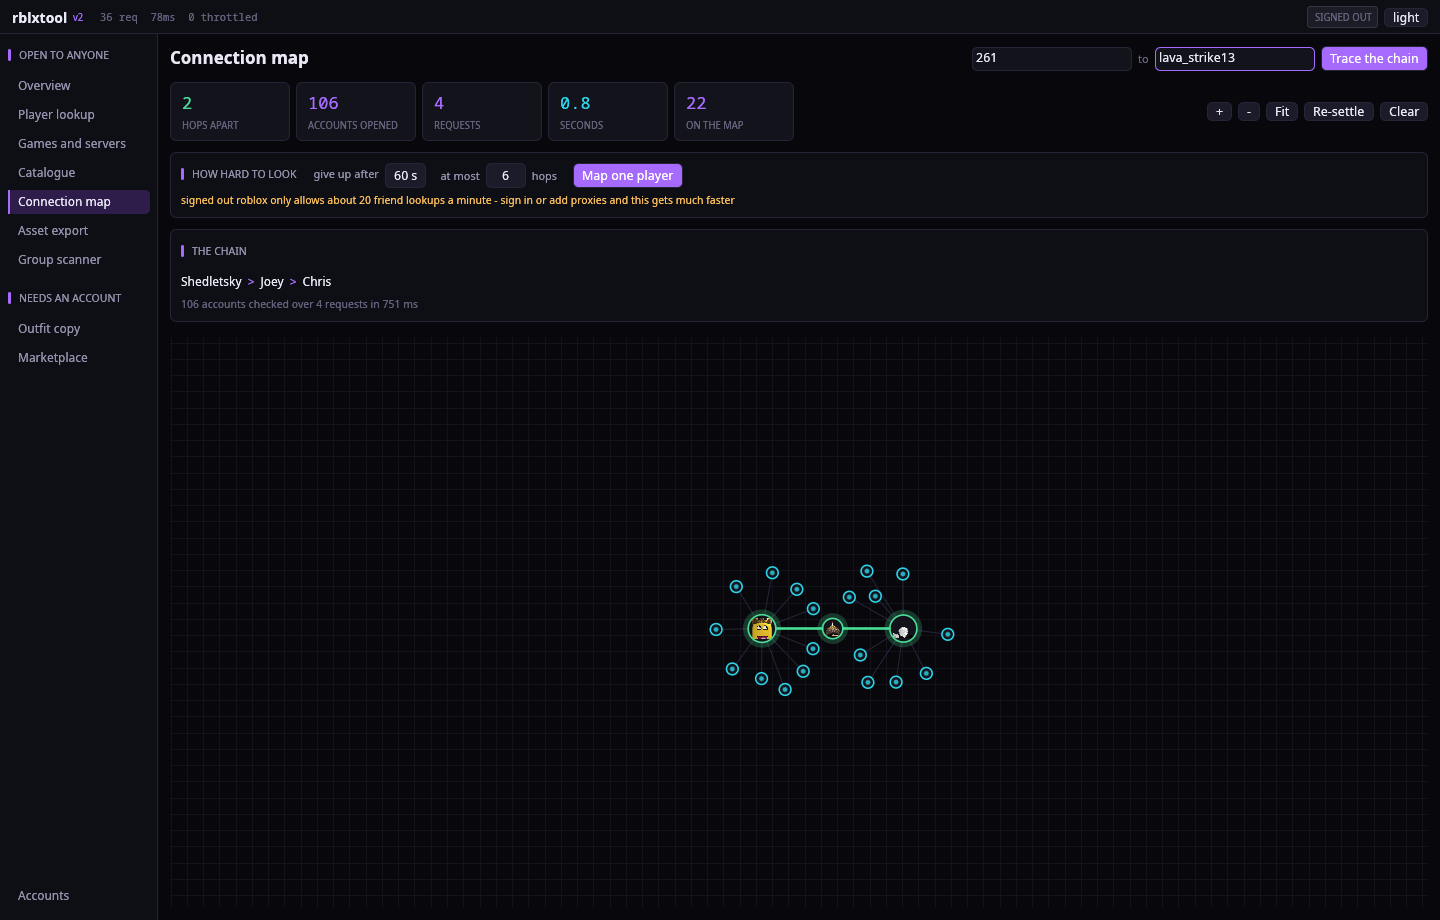Click the SIGNED OUT status badge

coord(1343,17)
